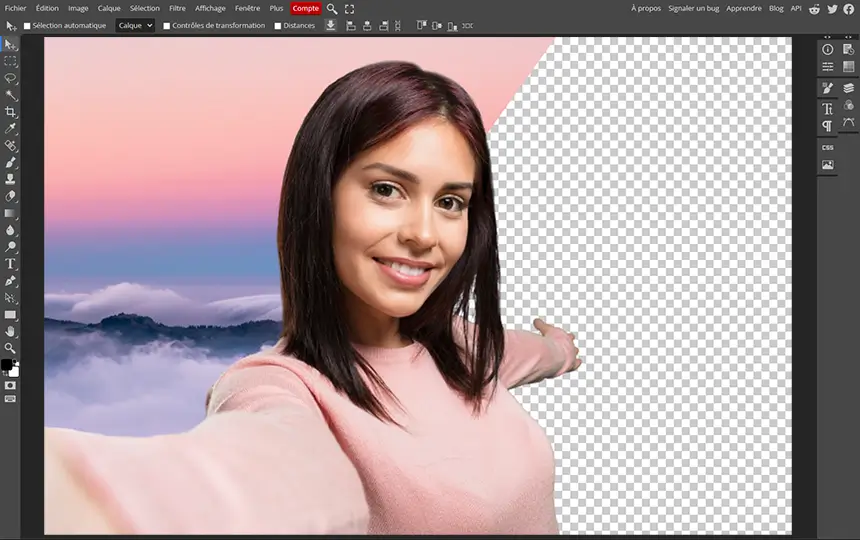Screen dimensions: 860x540
Task: Enable the Distances checkbox
Action: pyautogui.click(x=278, y=26)
